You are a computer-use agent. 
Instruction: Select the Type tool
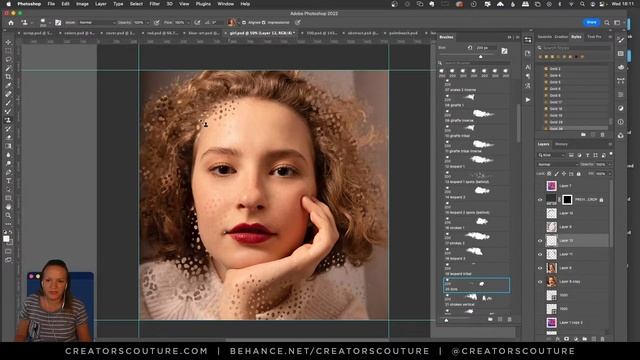(8, 181)
